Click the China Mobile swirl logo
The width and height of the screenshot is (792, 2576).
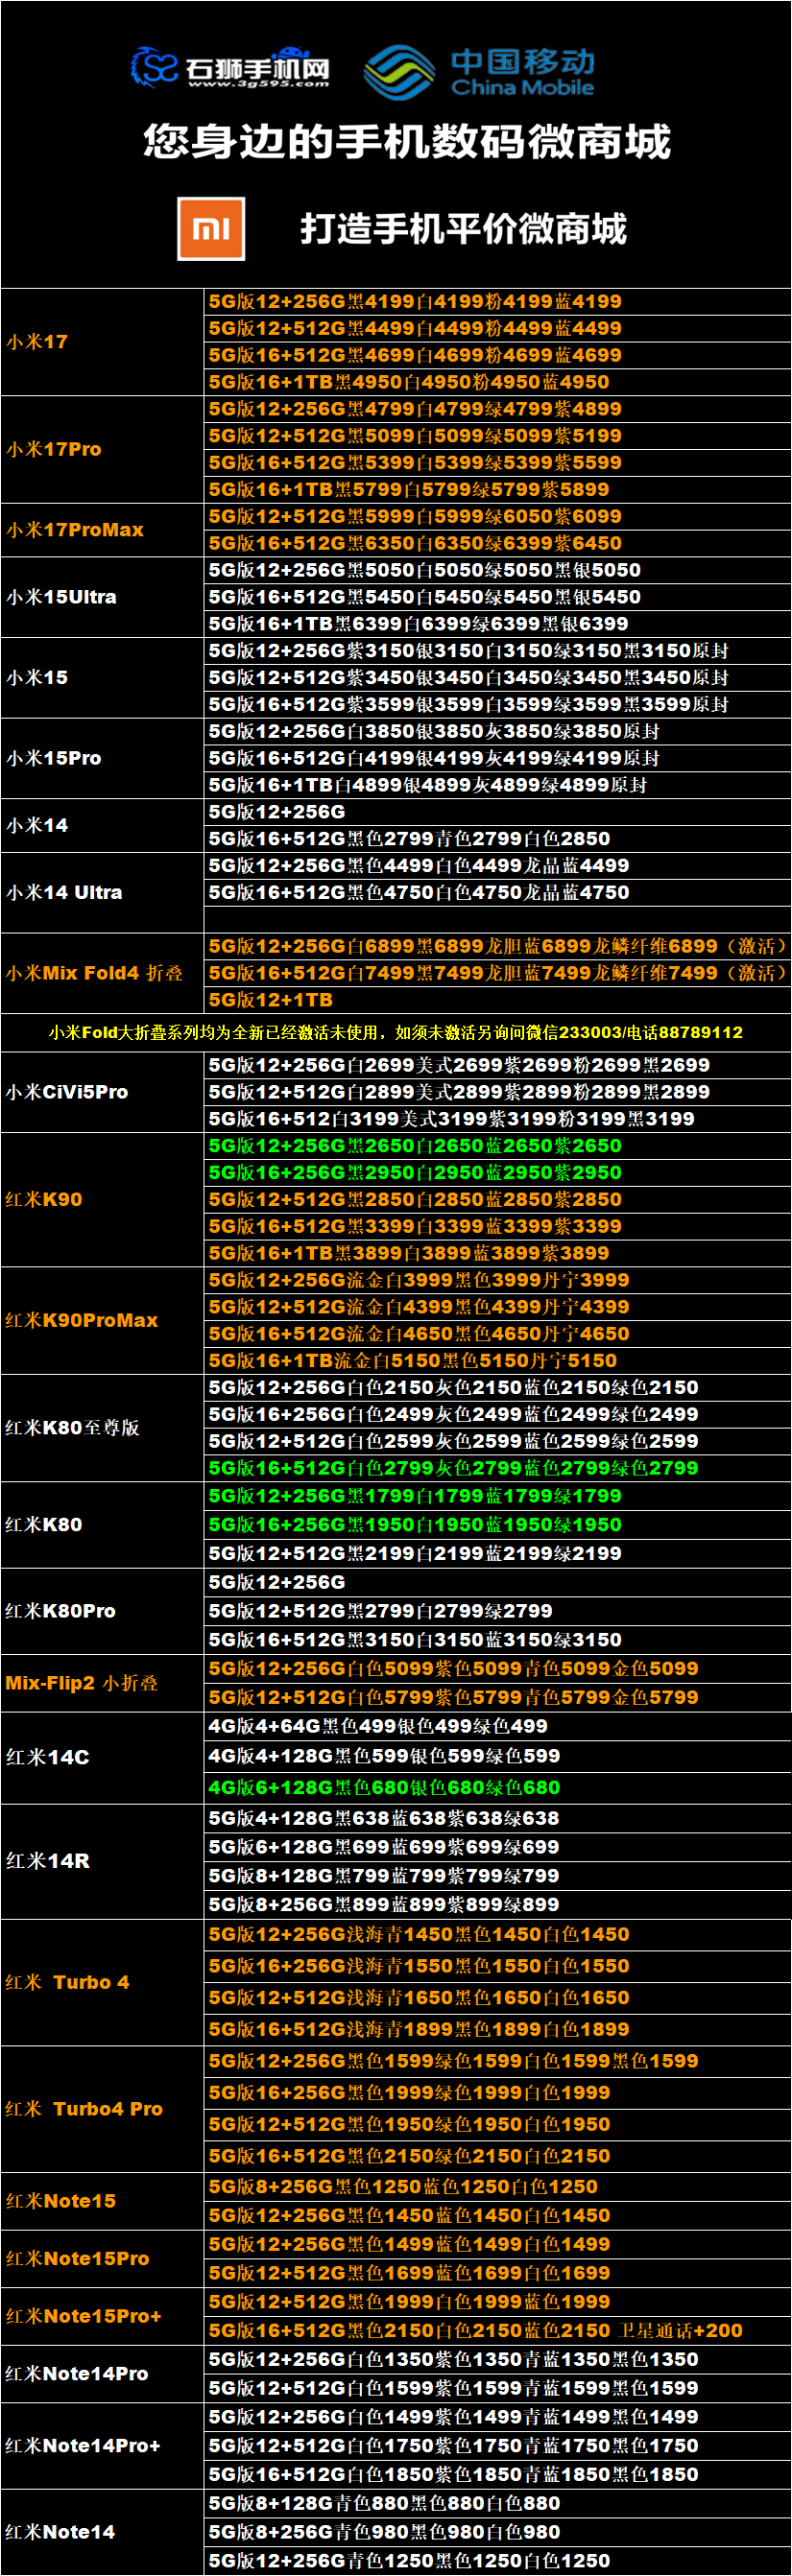398,72
